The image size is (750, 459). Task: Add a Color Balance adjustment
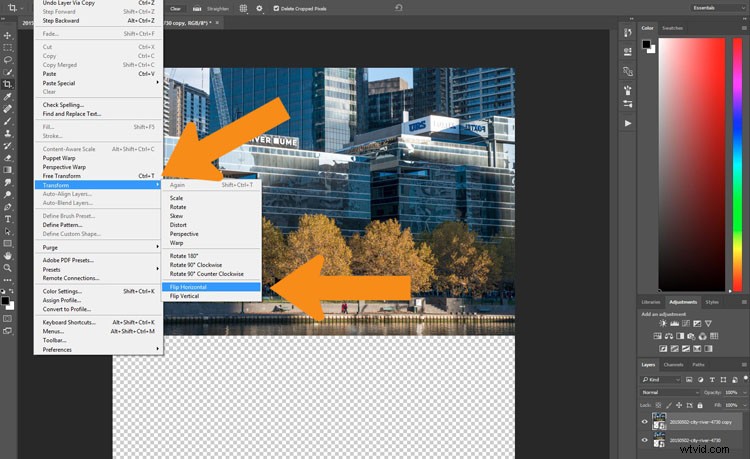pos(669,336)
